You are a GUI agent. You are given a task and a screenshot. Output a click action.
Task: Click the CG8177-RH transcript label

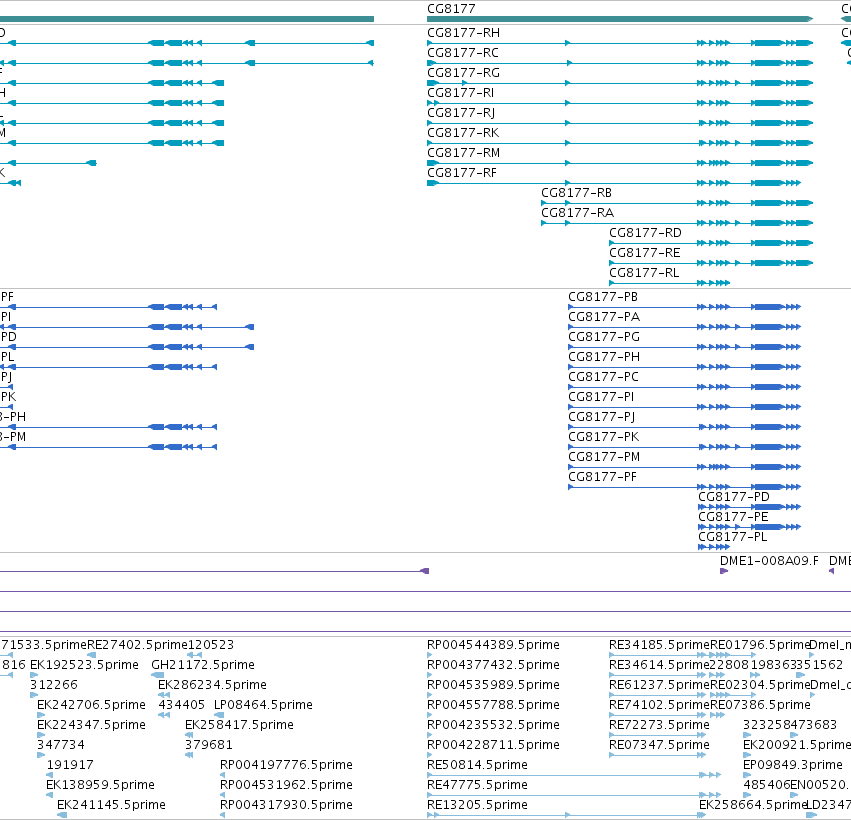463,33
